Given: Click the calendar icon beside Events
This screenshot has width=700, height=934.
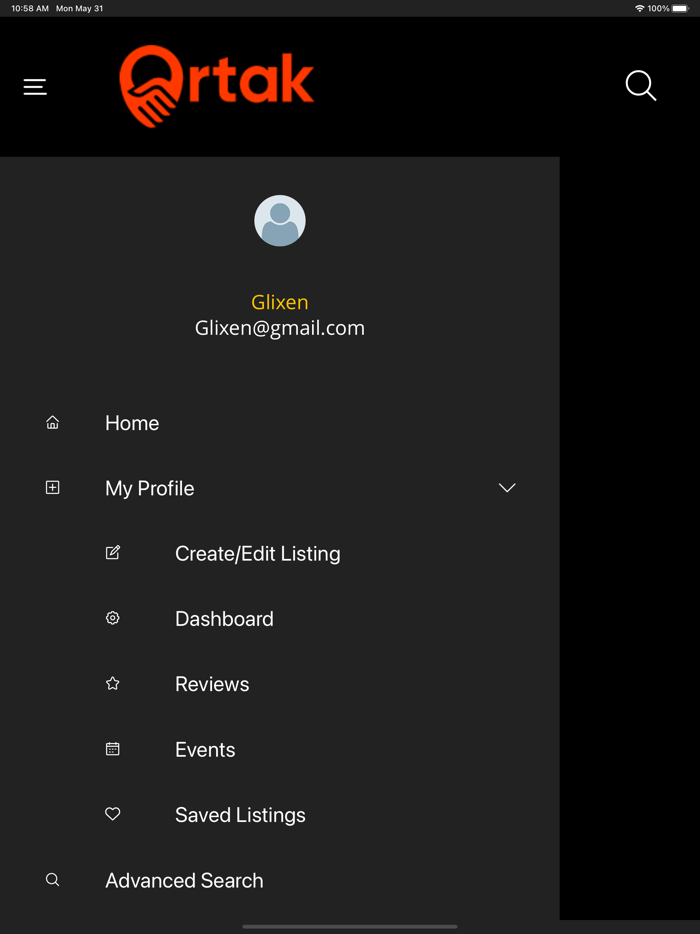Looking at the screenshot, I should 113,749.
